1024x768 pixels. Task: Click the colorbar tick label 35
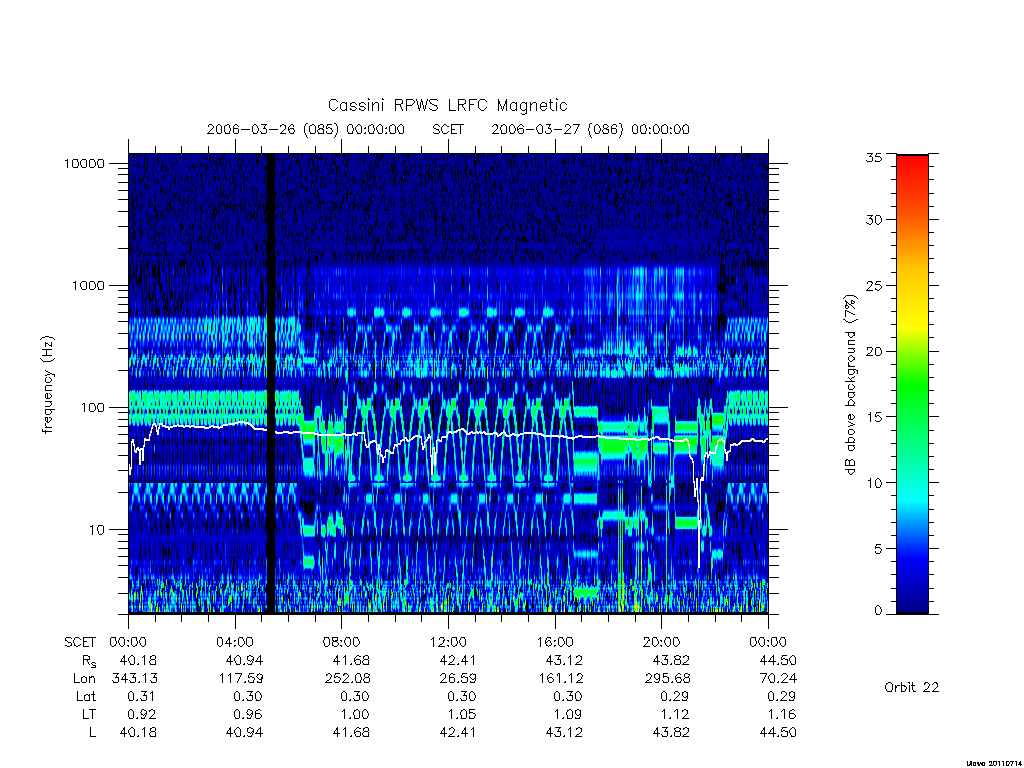pyautogui.click(x=874, y=157)
